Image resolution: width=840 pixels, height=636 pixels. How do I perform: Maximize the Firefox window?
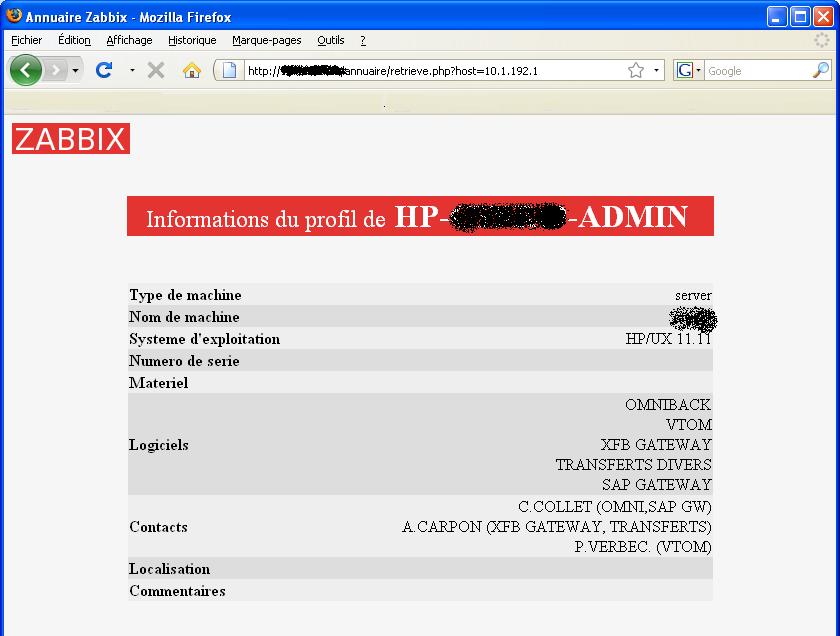pyautogui.click(x=800, y=17)
